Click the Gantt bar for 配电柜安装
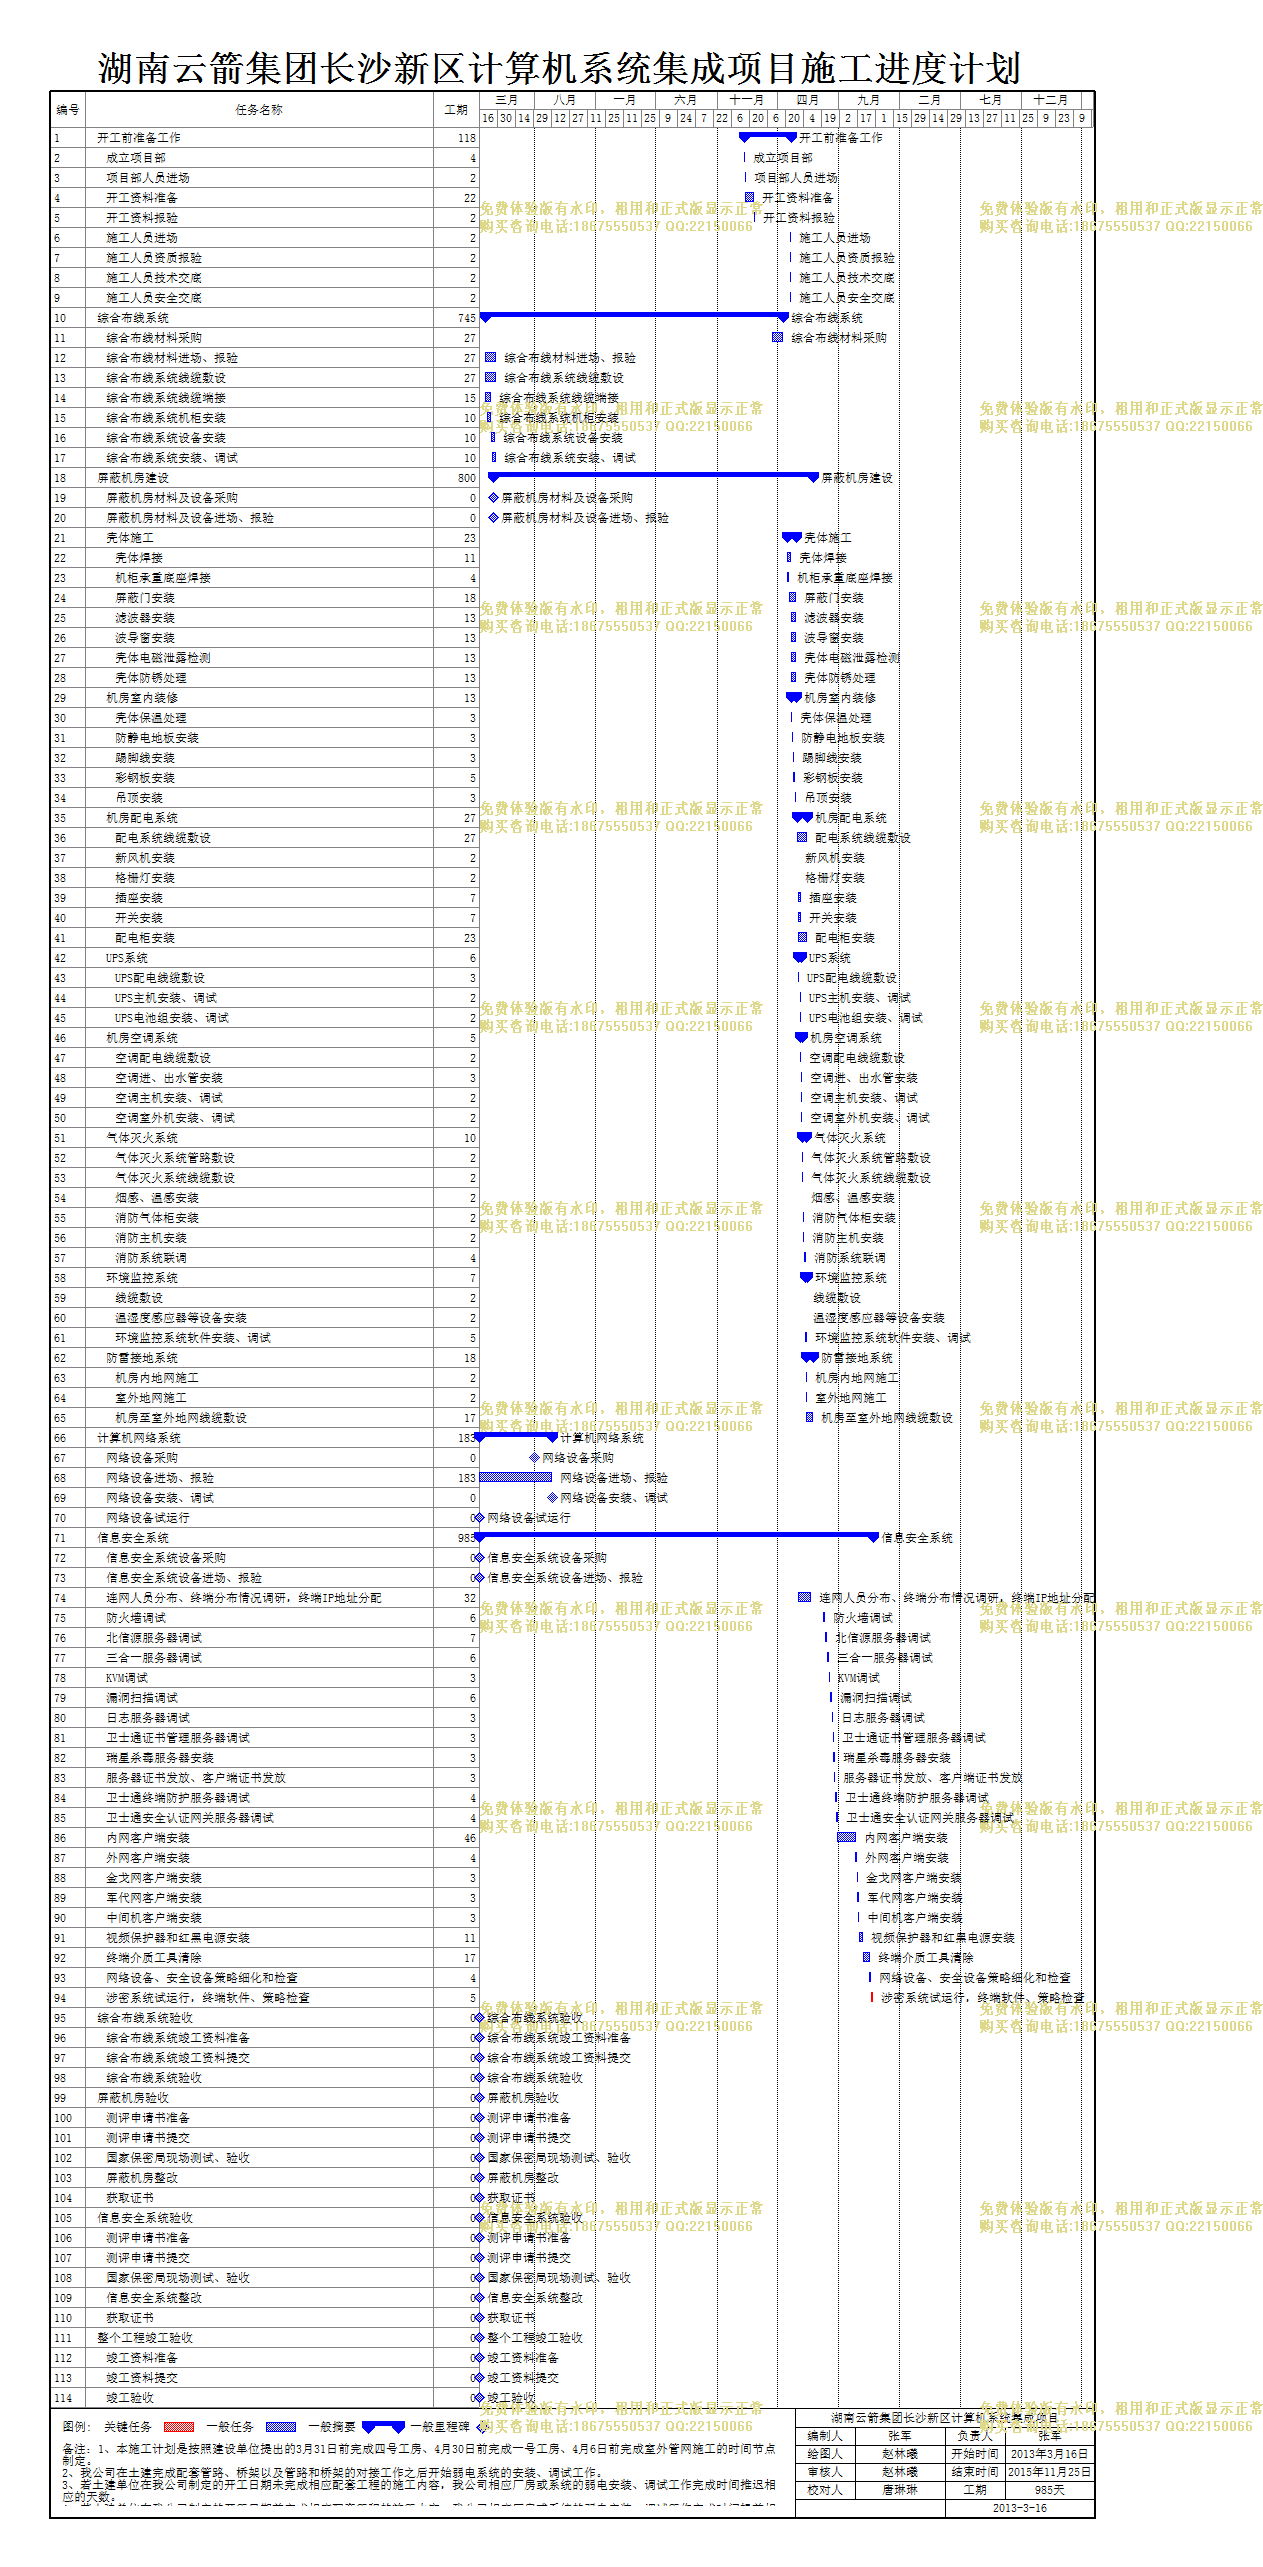This screenshot has height=2567, width=1263. 802,937
